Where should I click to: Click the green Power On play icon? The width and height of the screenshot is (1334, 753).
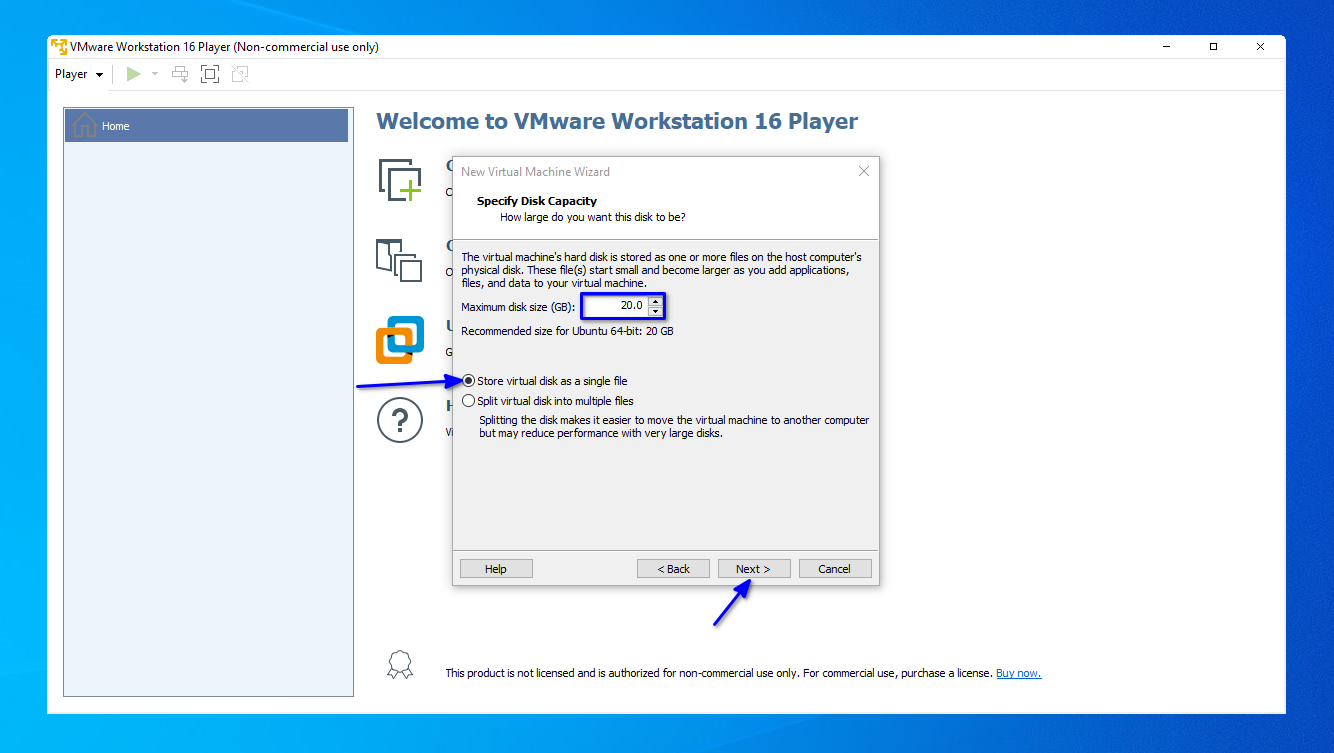pos(133,74)
